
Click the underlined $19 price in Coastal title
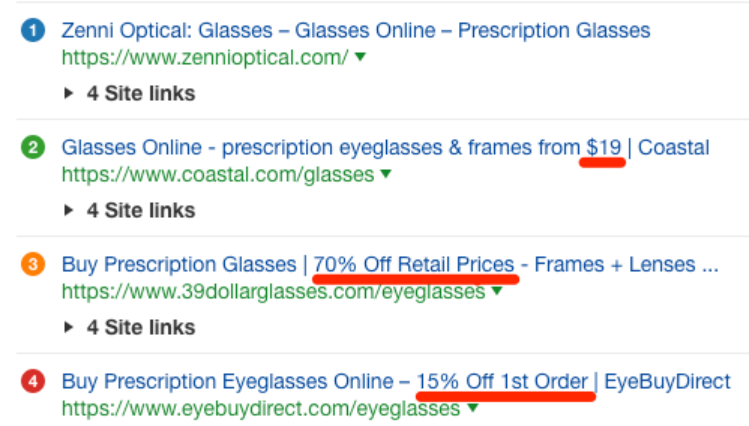point(603,148)
